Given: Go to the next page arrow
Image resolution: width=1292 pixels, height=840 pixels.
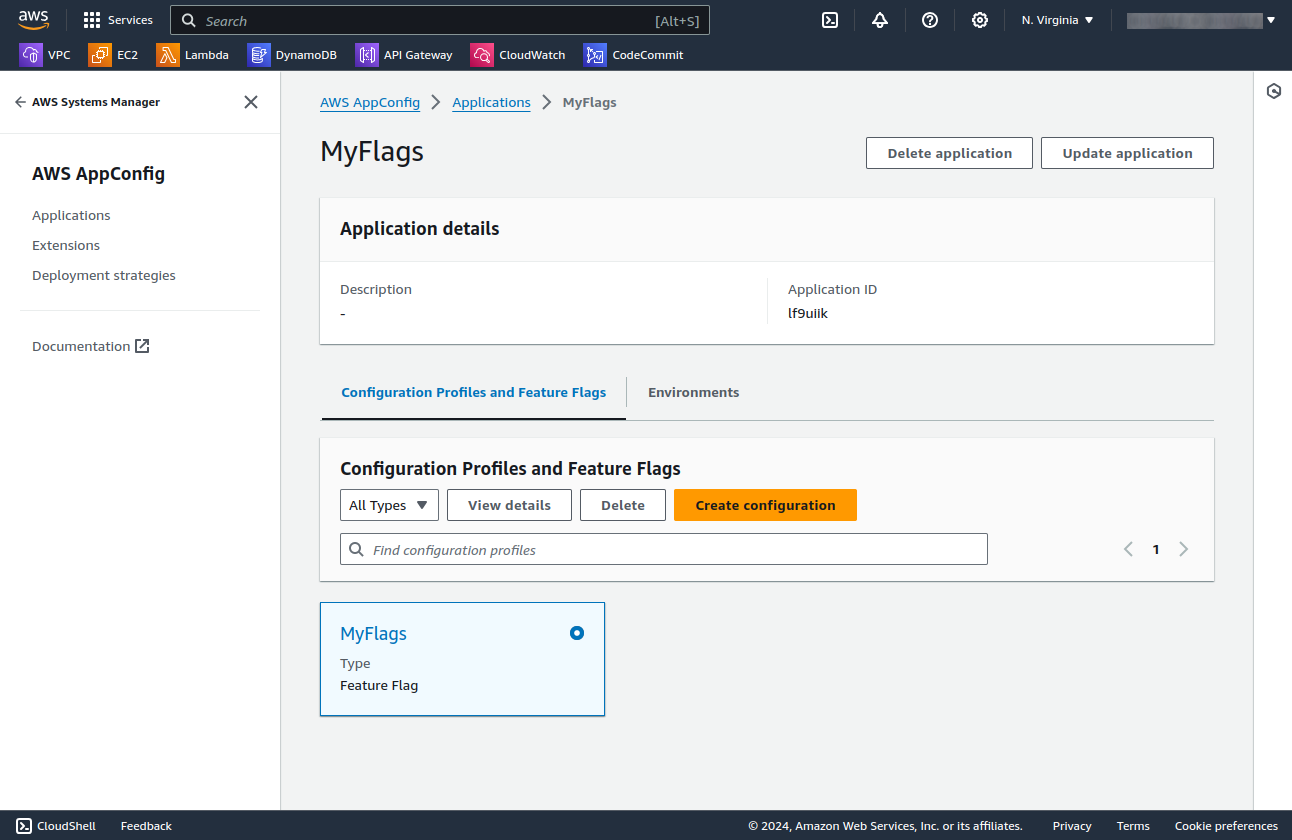Looking at the screenshot, I should tap(1184, 549).
